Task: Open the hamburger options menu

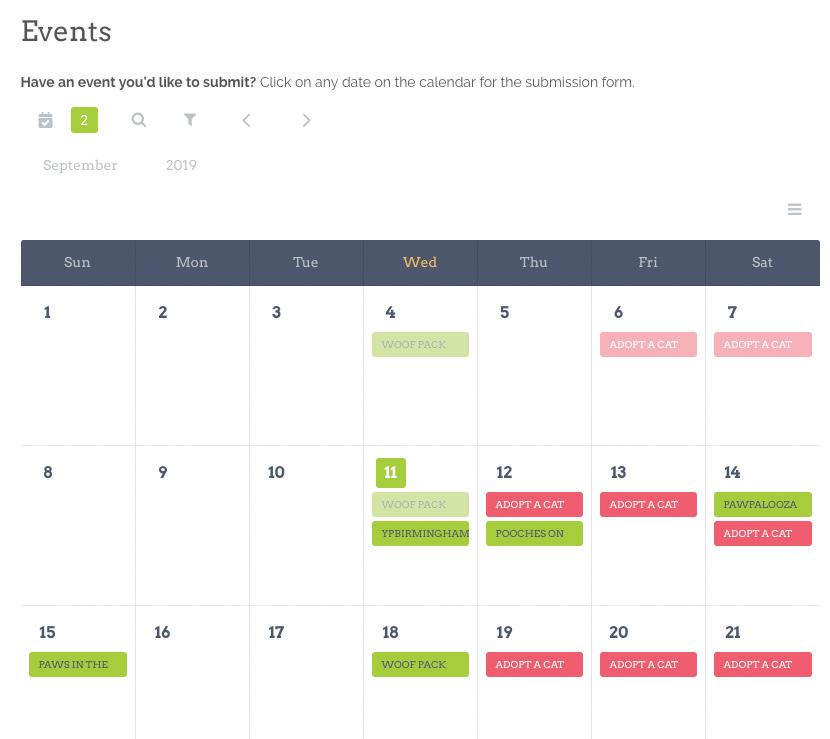Action: coord(794,209)
